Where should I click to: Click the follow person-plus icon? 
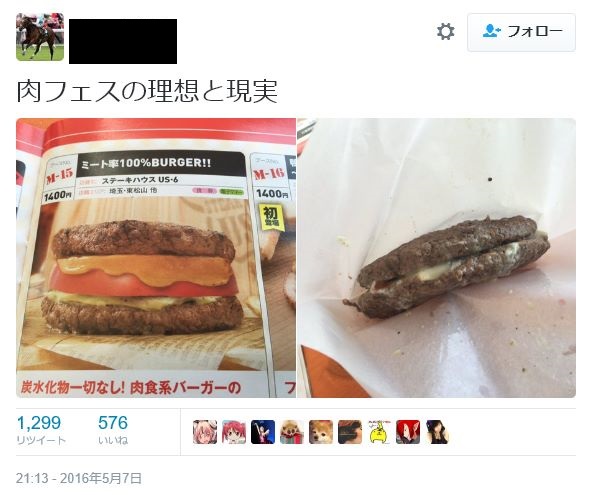pos(491,31)
